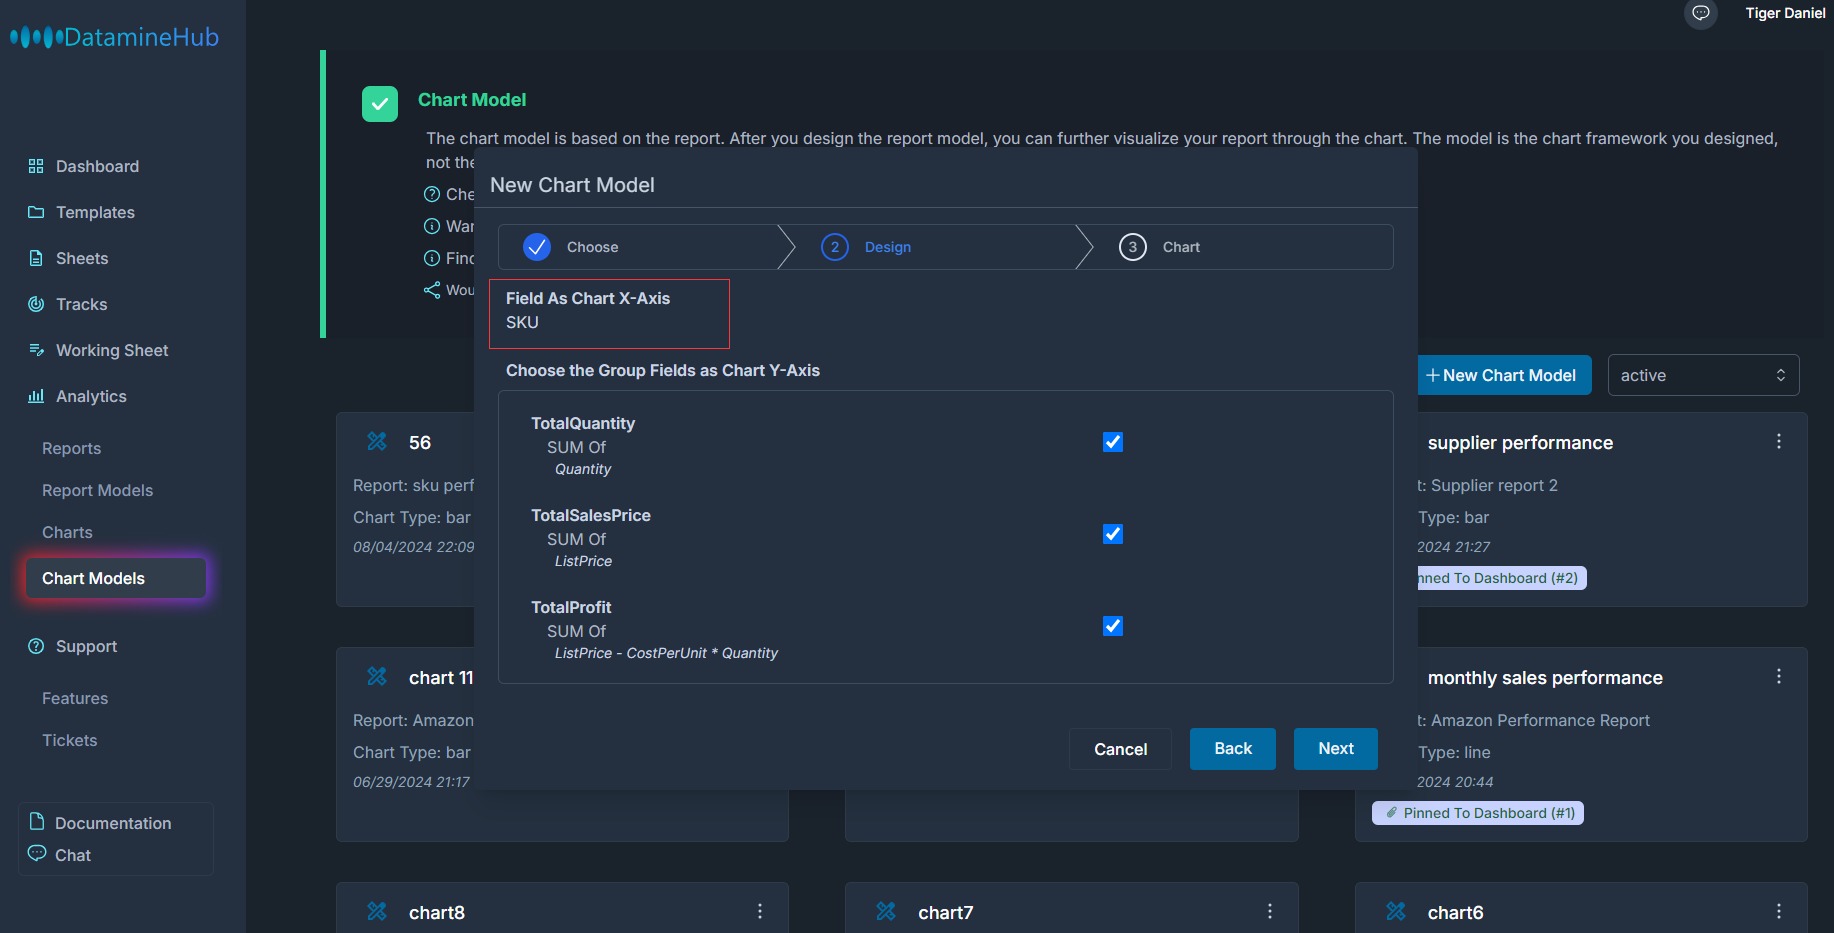Click the chart icon on chart7 card

[886, 911]
